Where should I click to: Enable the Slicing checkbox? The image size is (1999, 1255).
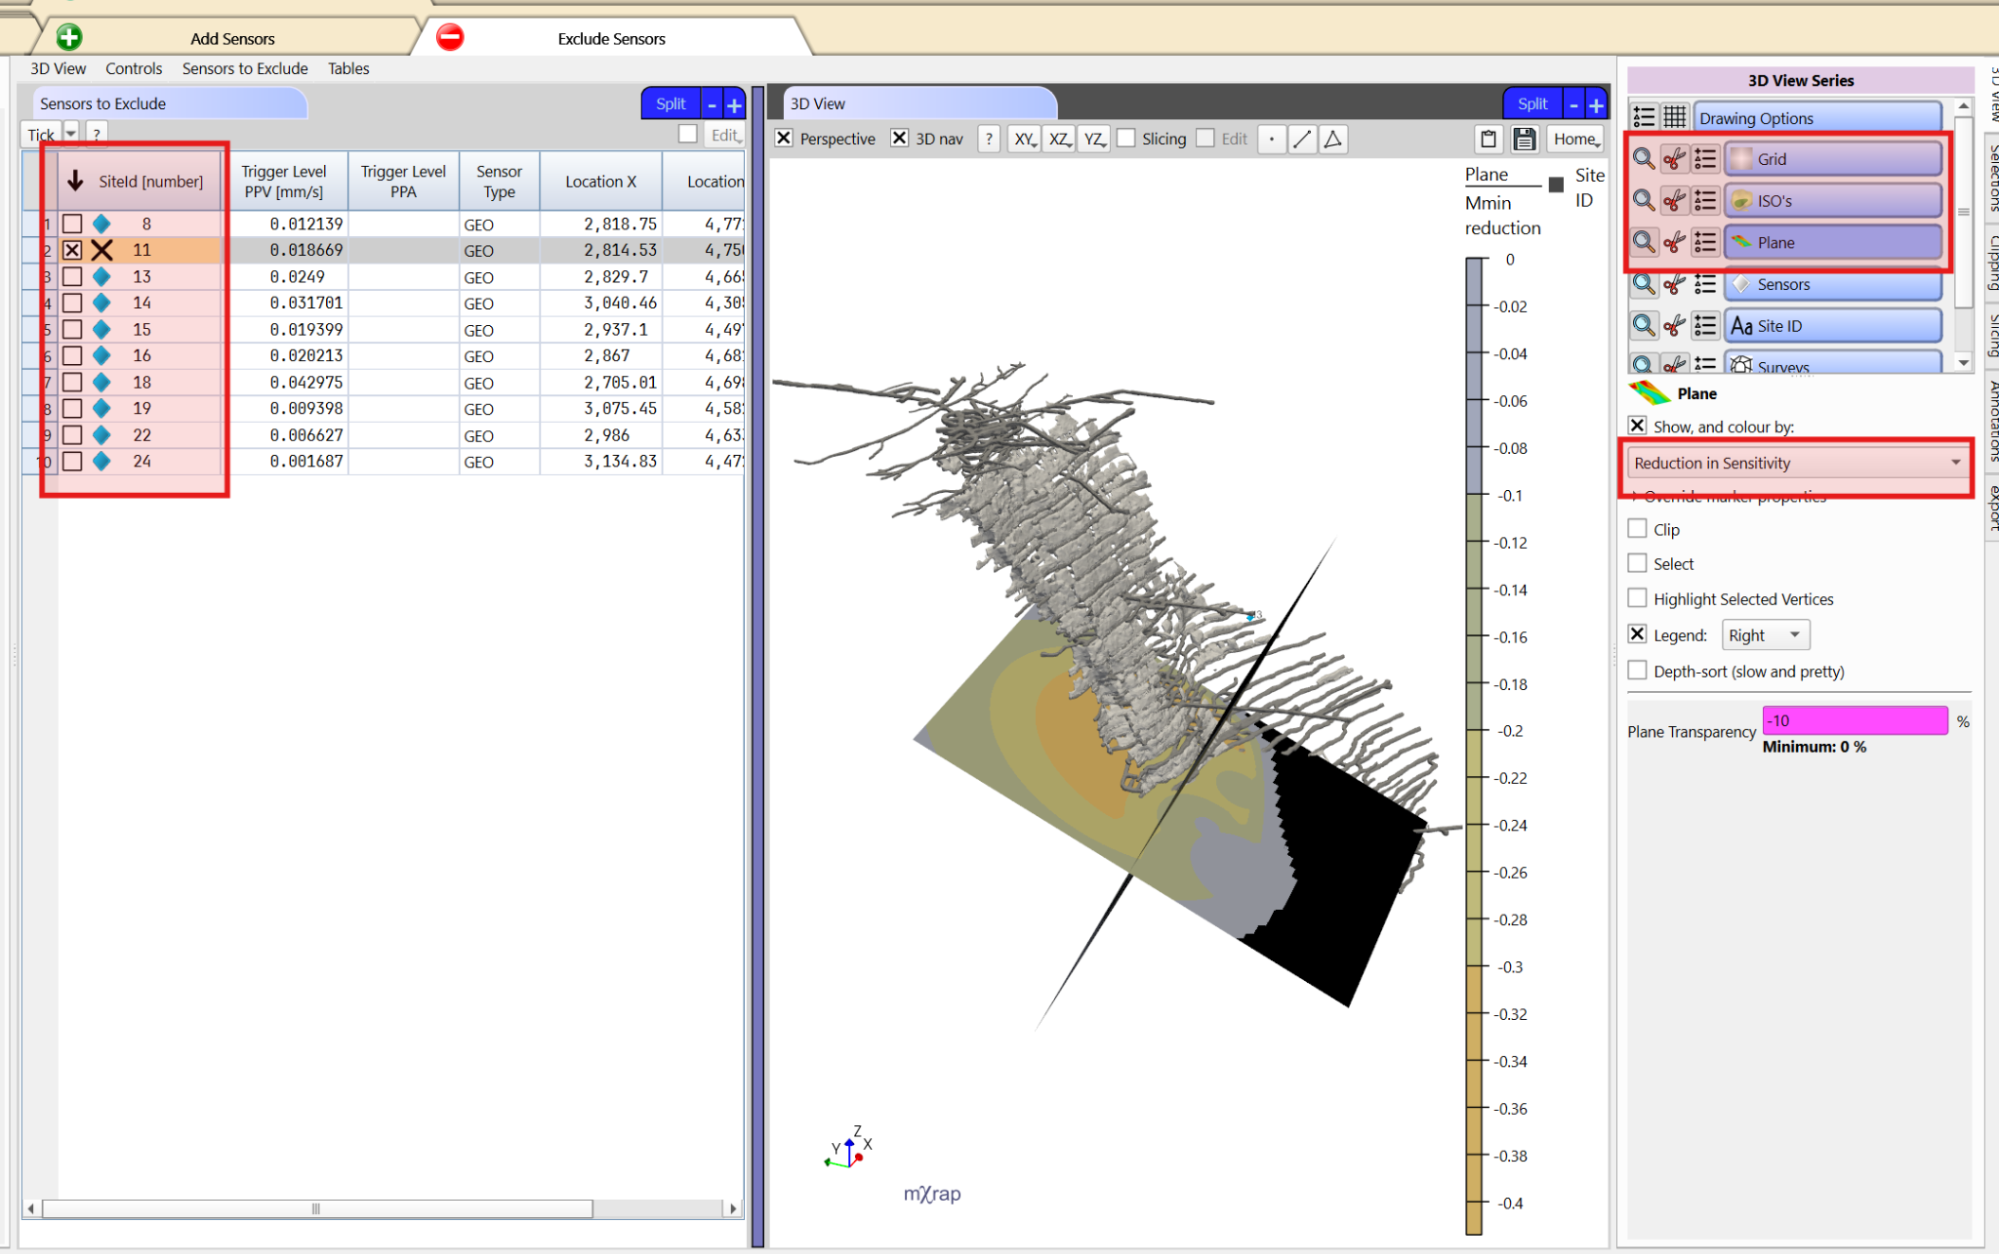1126,138
